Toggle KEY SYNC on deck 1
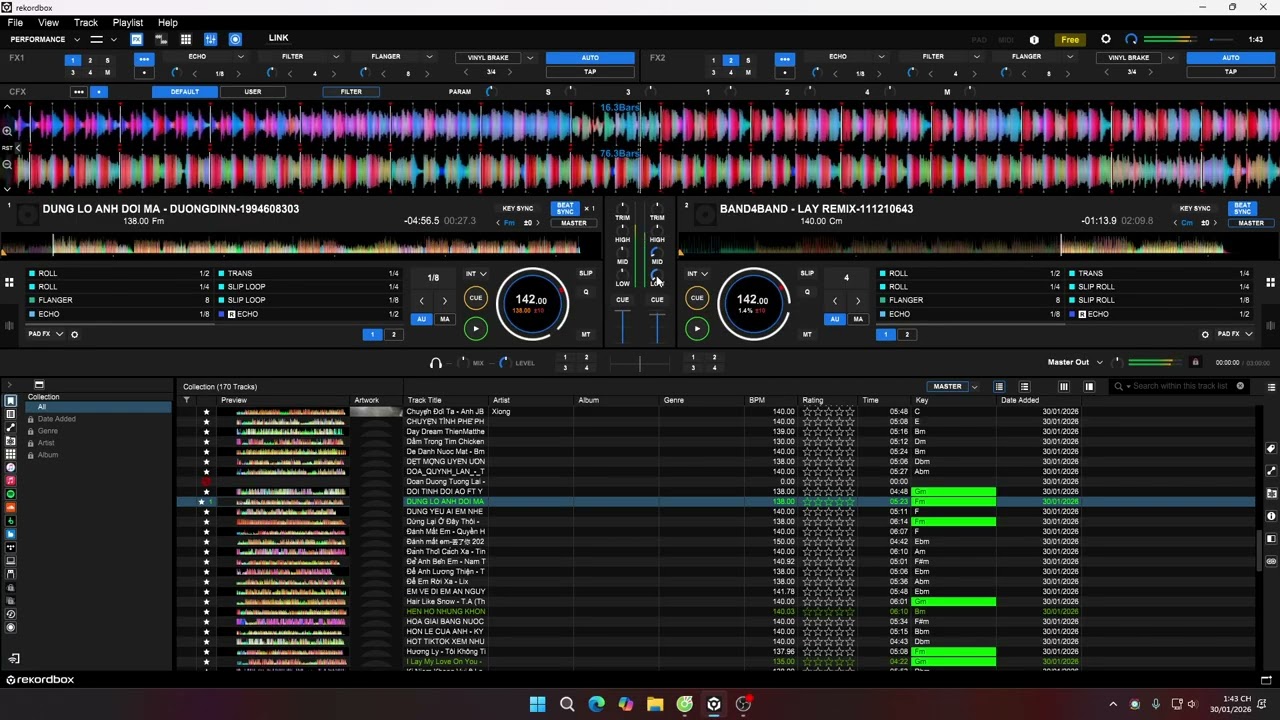 coord(518,209)
